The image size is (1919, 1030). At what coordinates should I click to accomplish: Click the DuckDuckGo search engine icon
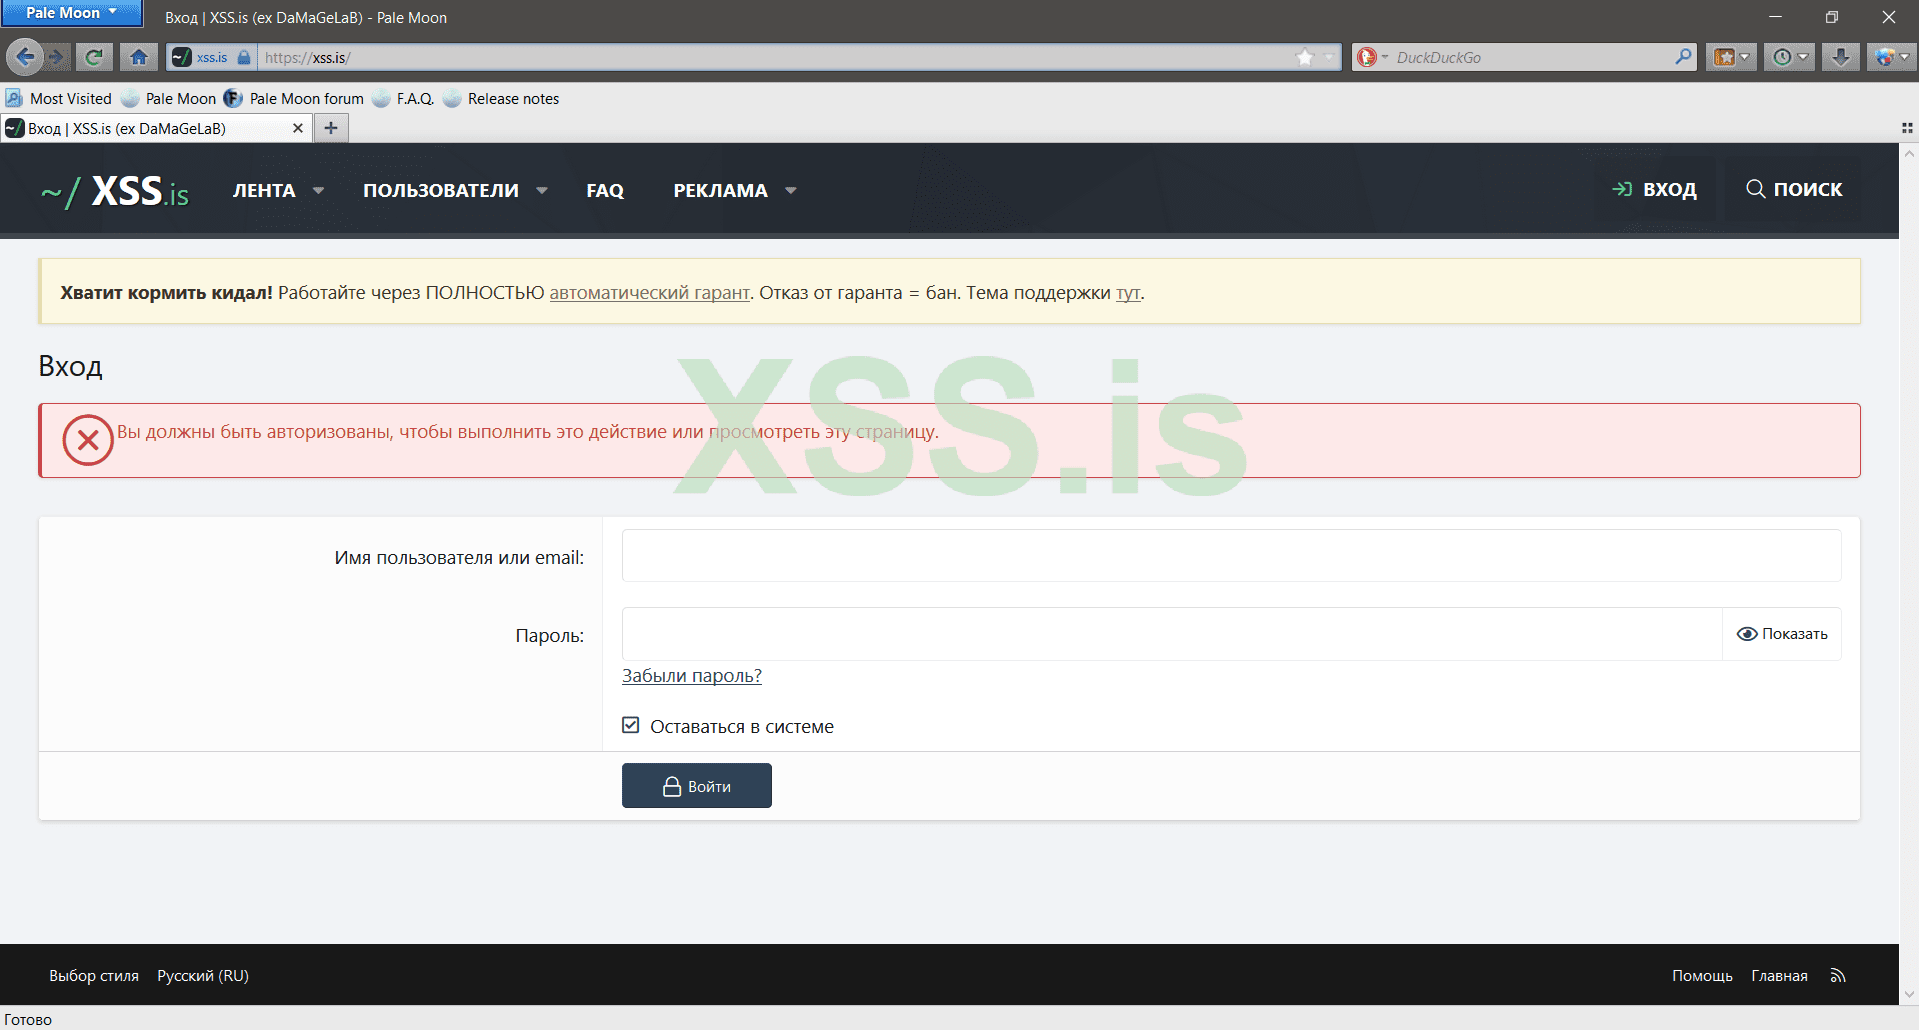tap(1367, 57)
